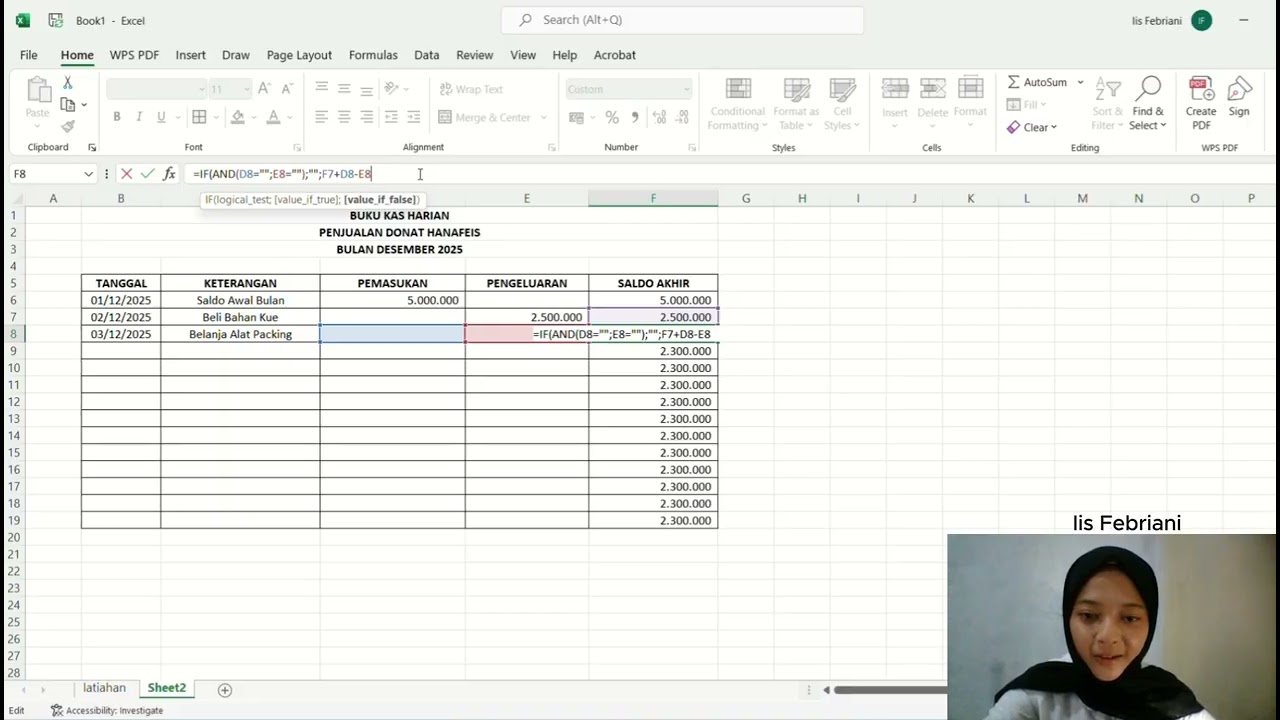Confirm the formula with the checkmark icon

tap(147, 174)
